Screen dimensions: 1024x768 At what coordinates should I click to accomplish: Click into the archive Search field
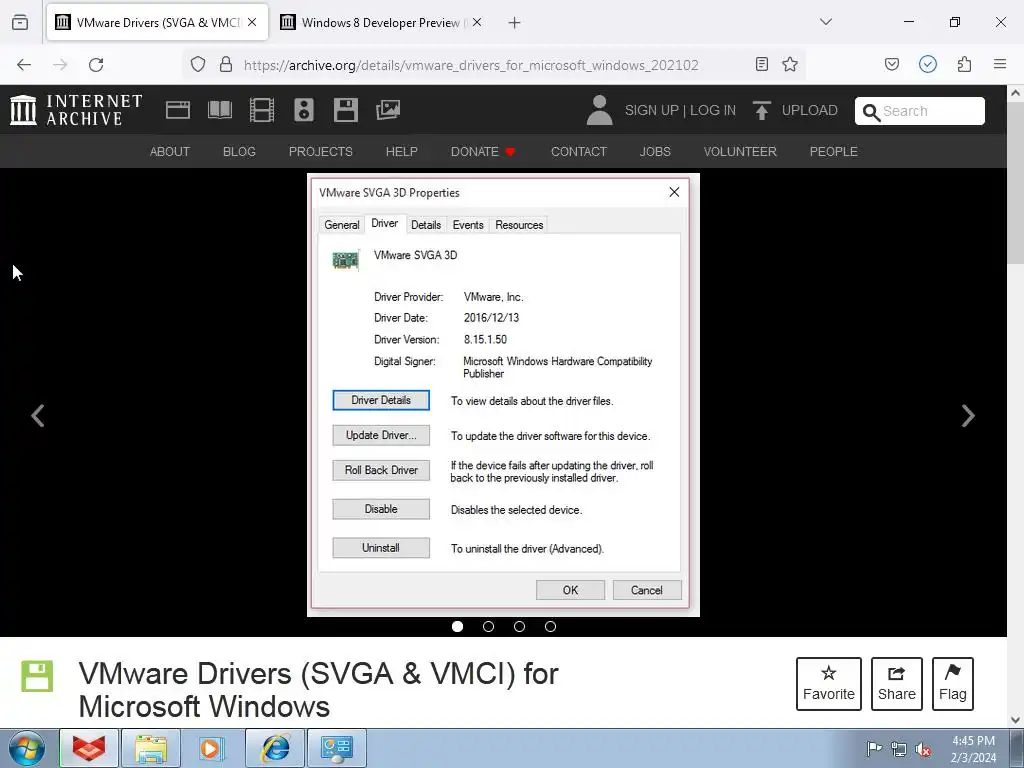[x=920, y=111]
